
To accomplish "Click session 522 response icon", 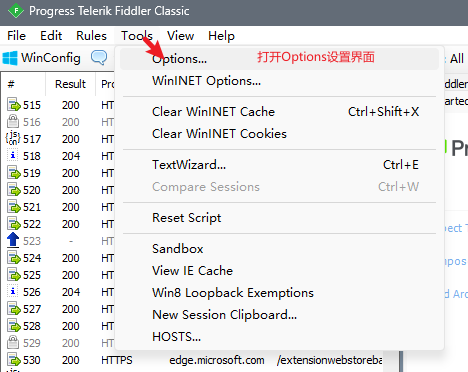I will (x=14, y=223).
